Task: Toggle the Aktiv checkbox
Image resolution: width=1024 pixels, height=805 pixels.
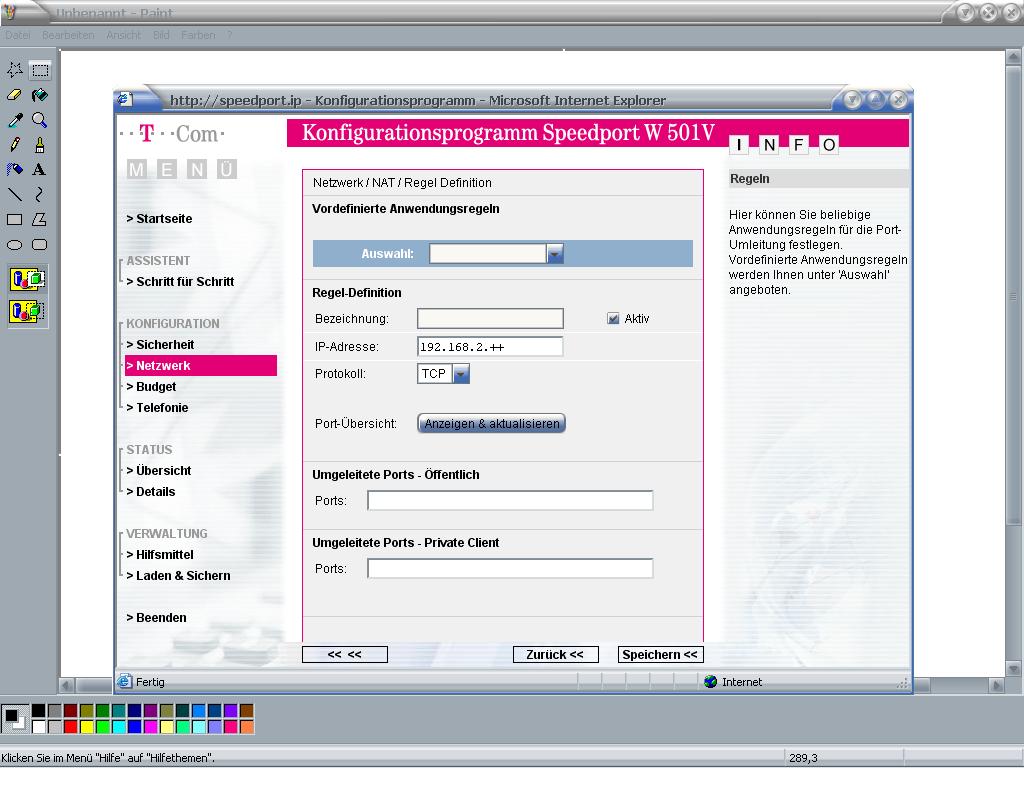Action: (614, 319)
